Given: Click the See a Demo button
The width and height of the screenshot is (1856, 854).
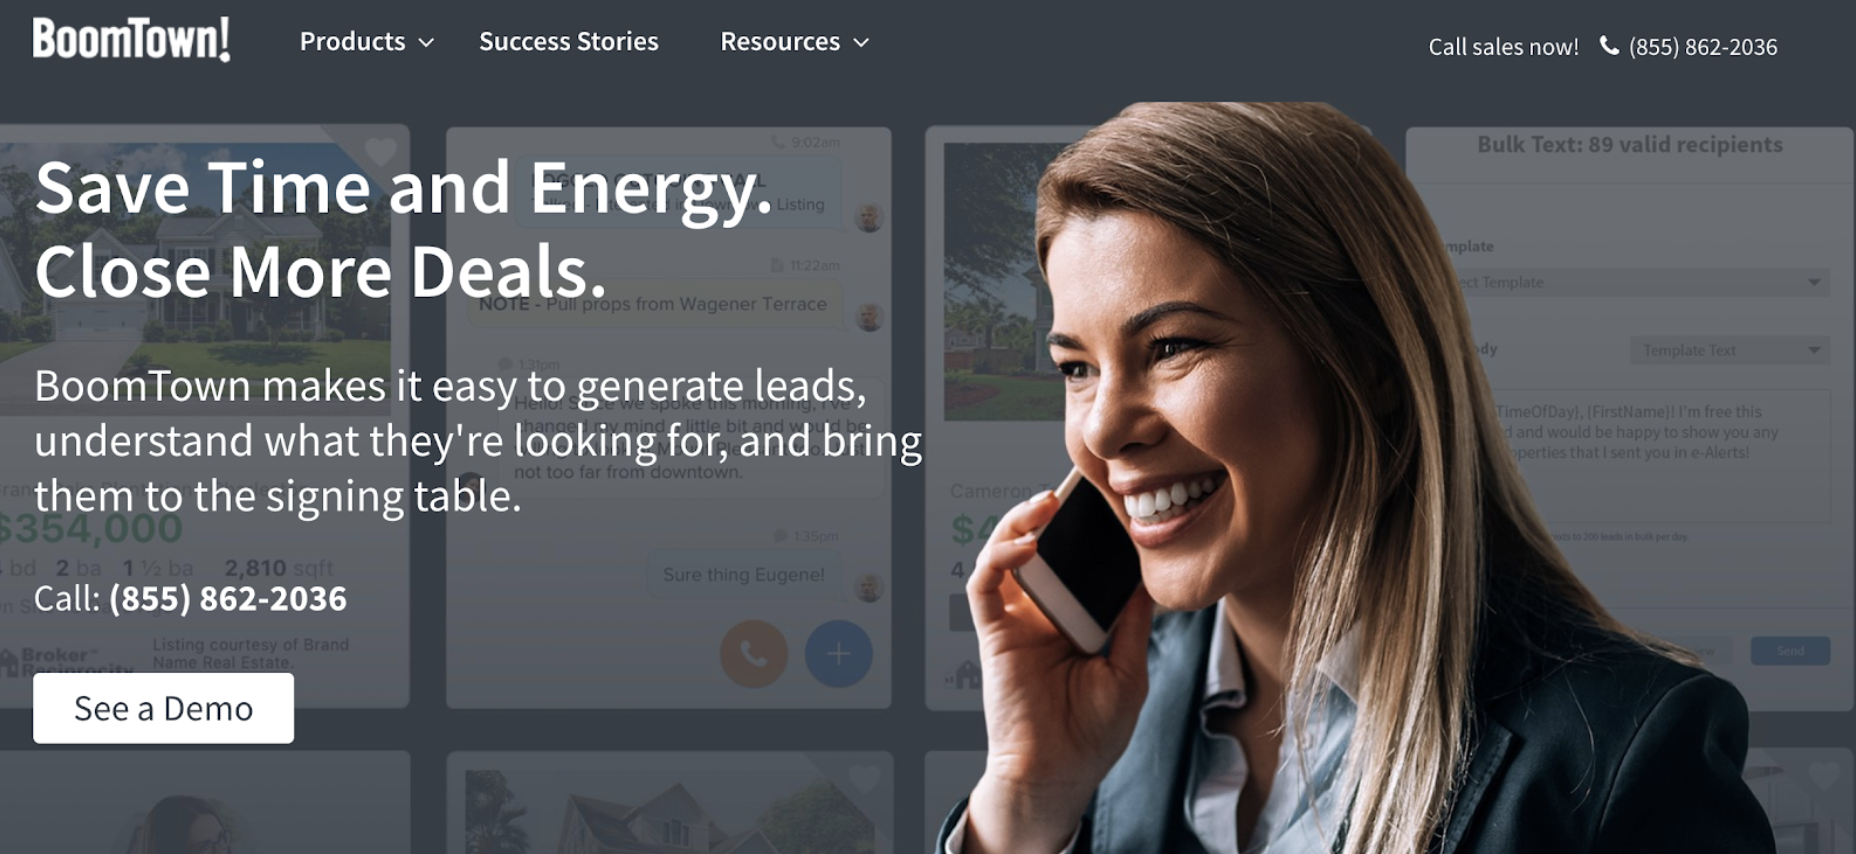Looking at the screenshot, I should [163, 708].
